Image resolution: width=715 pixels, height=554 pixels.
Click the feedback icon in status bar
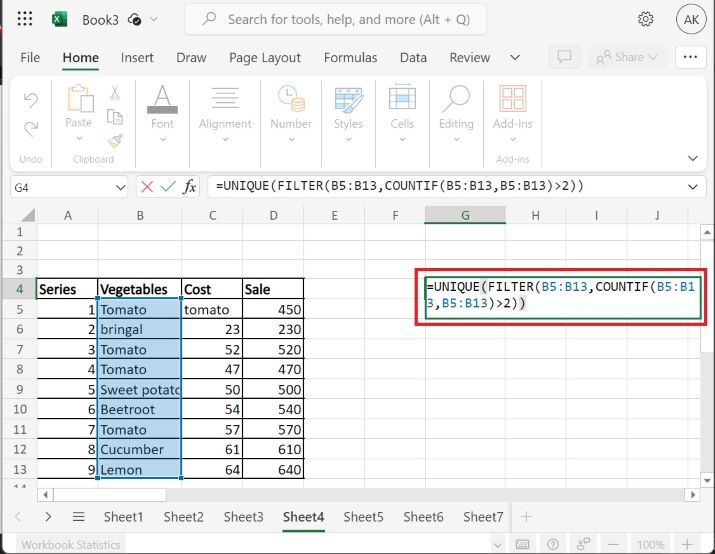tap(583, 544)
